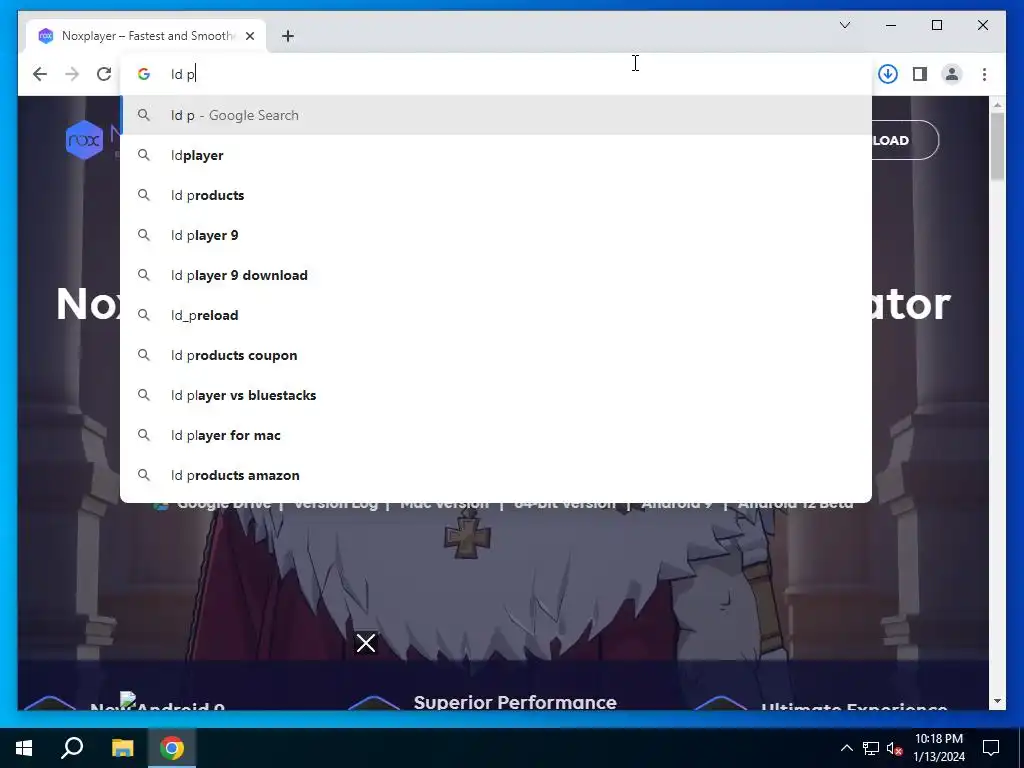This screenshot has height=768, width=1024.
Task: Toggle the Chrome side panel icon
Action: pos(920,74)
